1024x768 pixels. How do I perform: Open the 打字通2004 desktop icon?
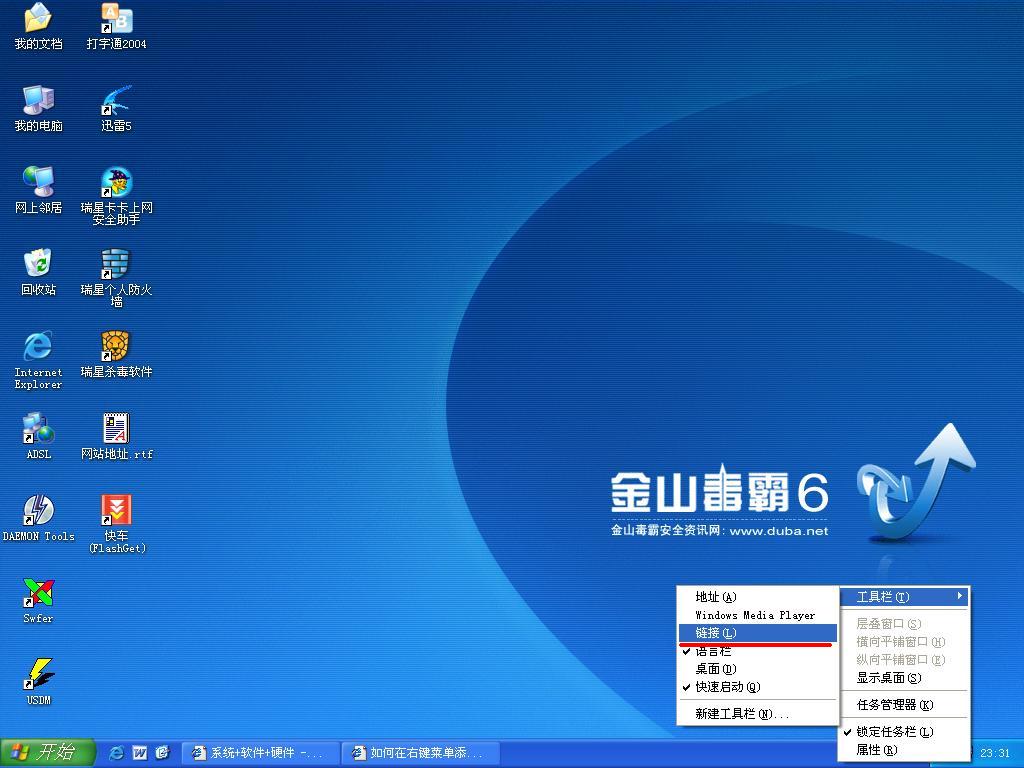(116, 21)
